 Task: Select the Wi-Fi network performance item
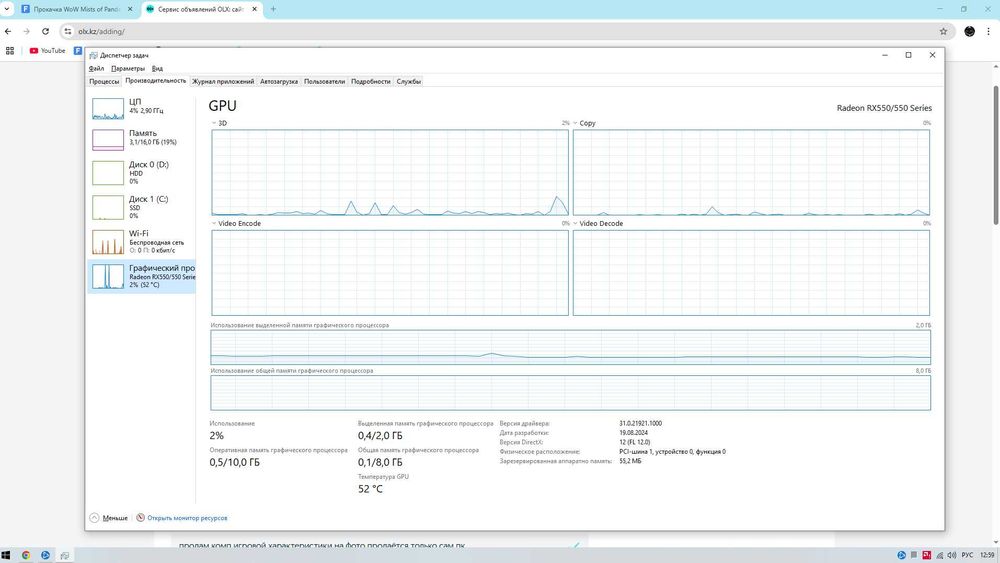[x=141, y=242]
